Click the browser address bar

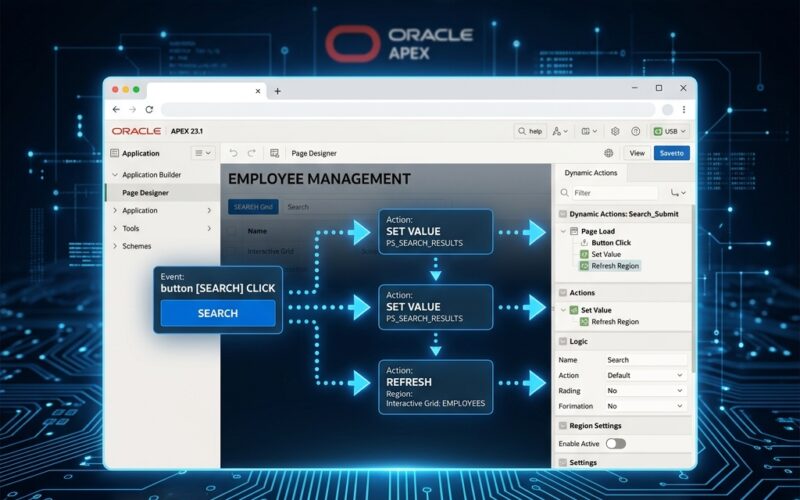(x=408, y=109)
